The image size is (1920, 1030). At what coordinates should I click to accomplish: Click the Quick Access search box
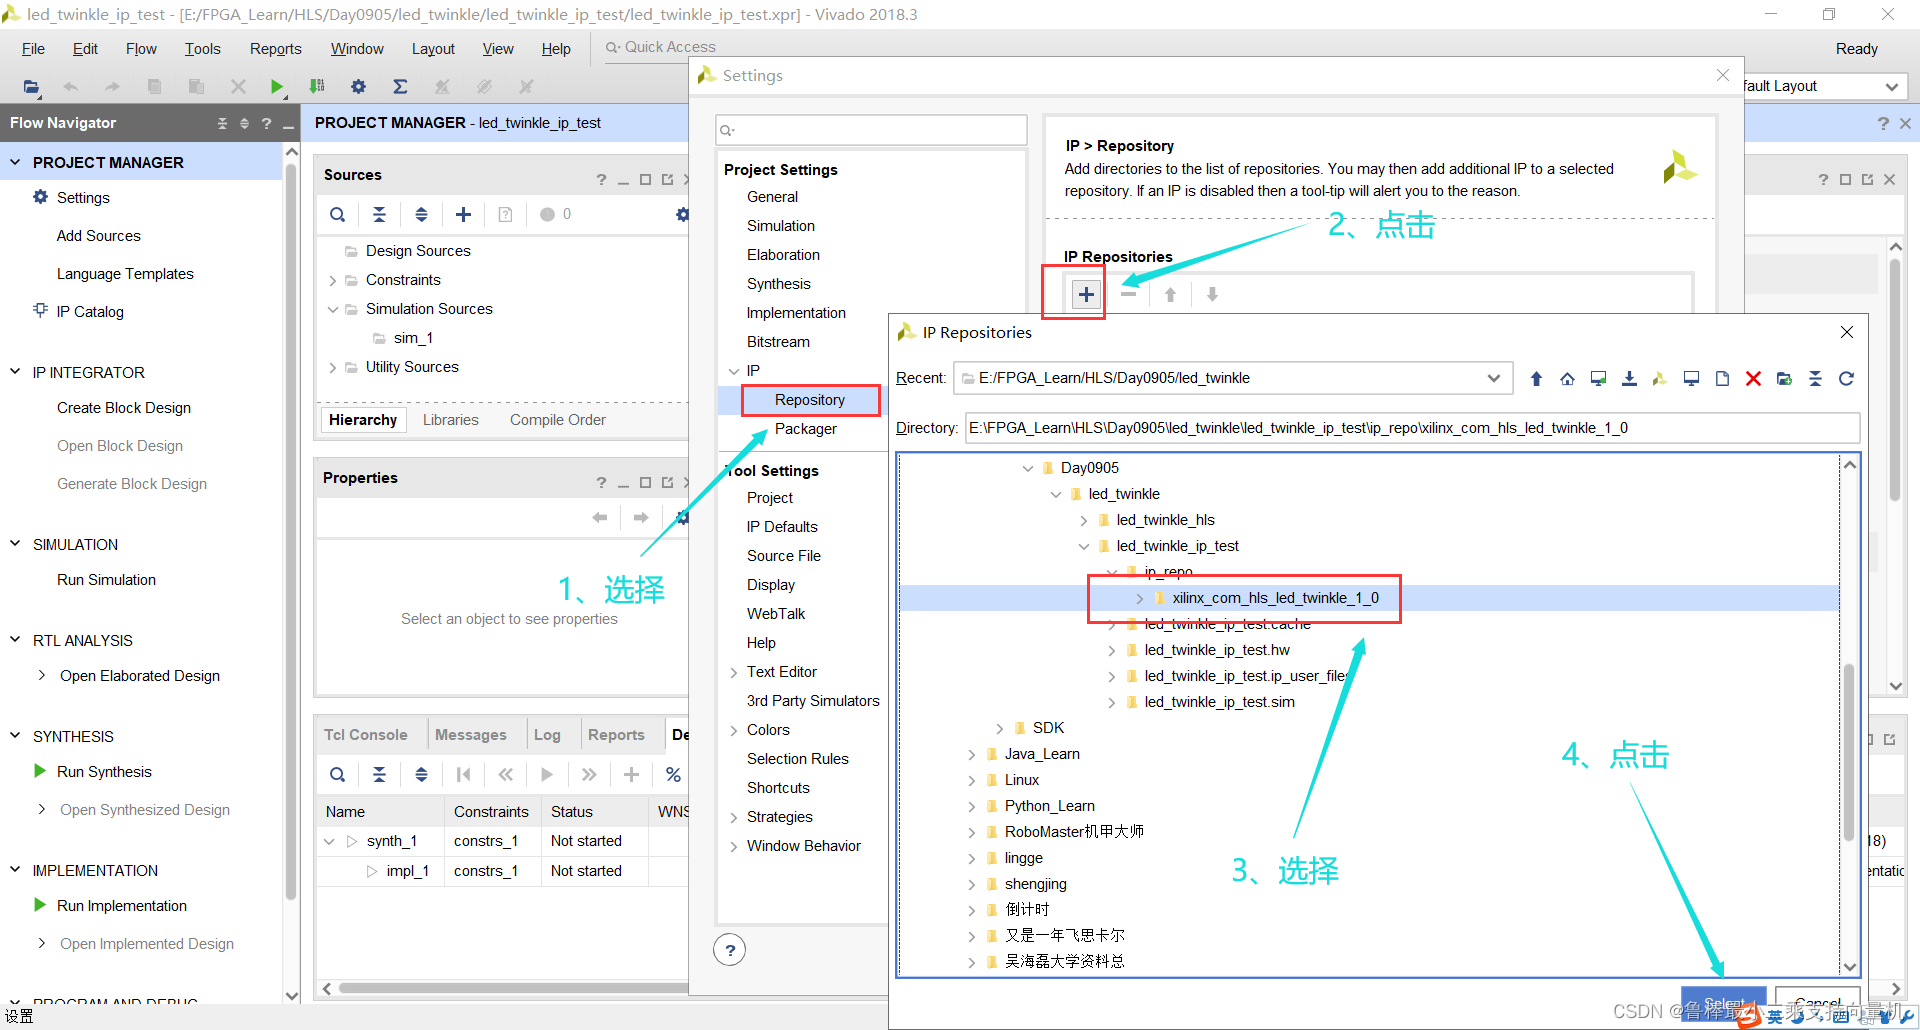[670, 47]
